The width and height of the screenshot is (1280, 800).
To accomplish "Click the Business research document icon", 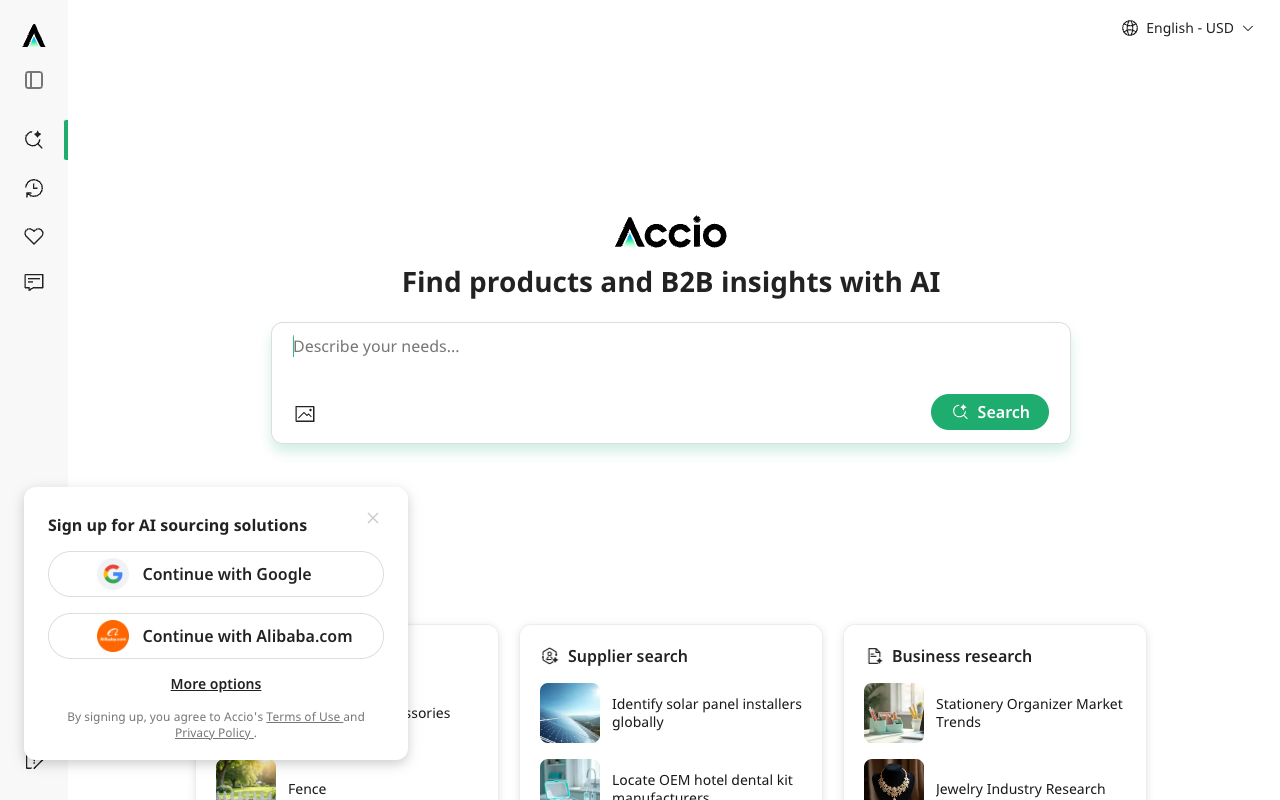I will (874, 656).
